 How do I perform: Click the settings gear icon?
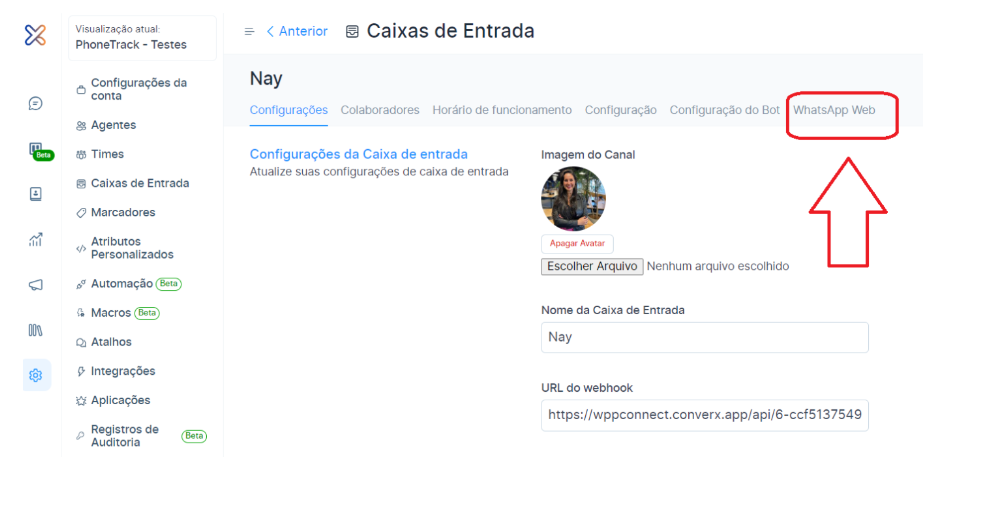click(36, 375)
